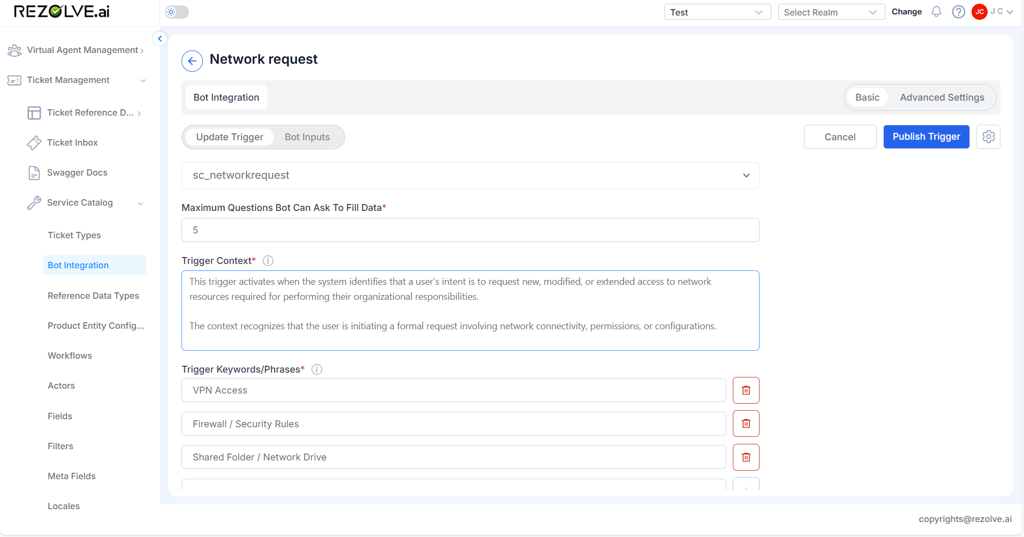Click the Service Catalog wrench icon
1024x537 pixels.
coord(34,203)
